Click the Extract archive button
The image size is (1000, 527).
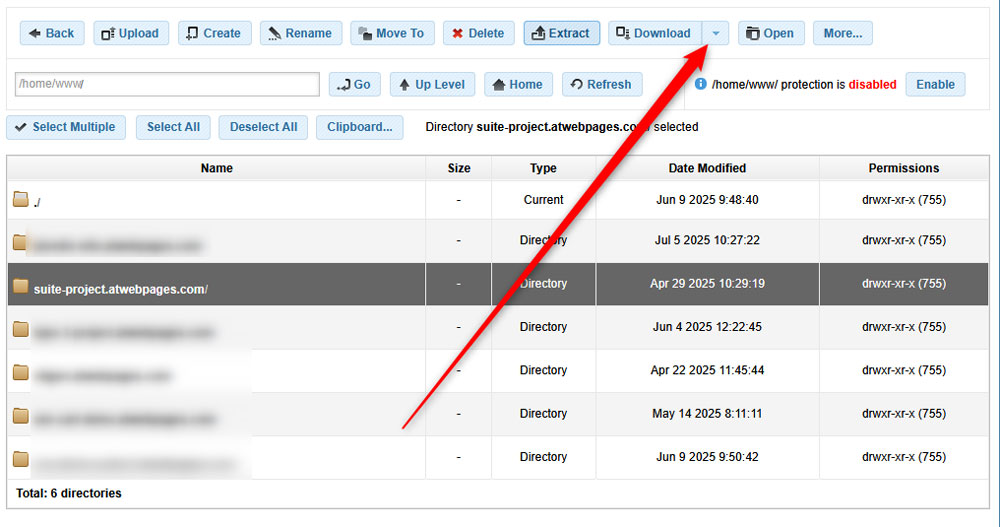click(x=561, y=33)
